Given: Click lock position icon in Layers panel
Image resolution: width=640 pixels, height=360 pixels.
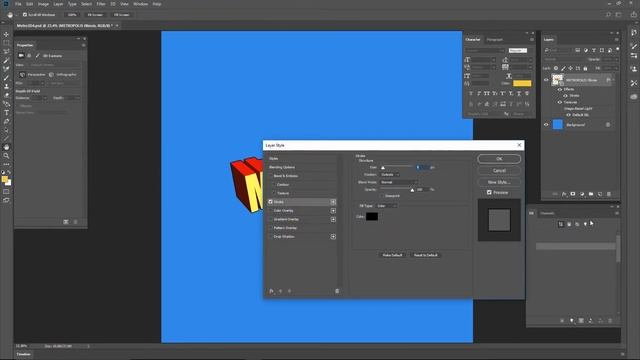Looking at the screenshot, I should pos(571,68).
